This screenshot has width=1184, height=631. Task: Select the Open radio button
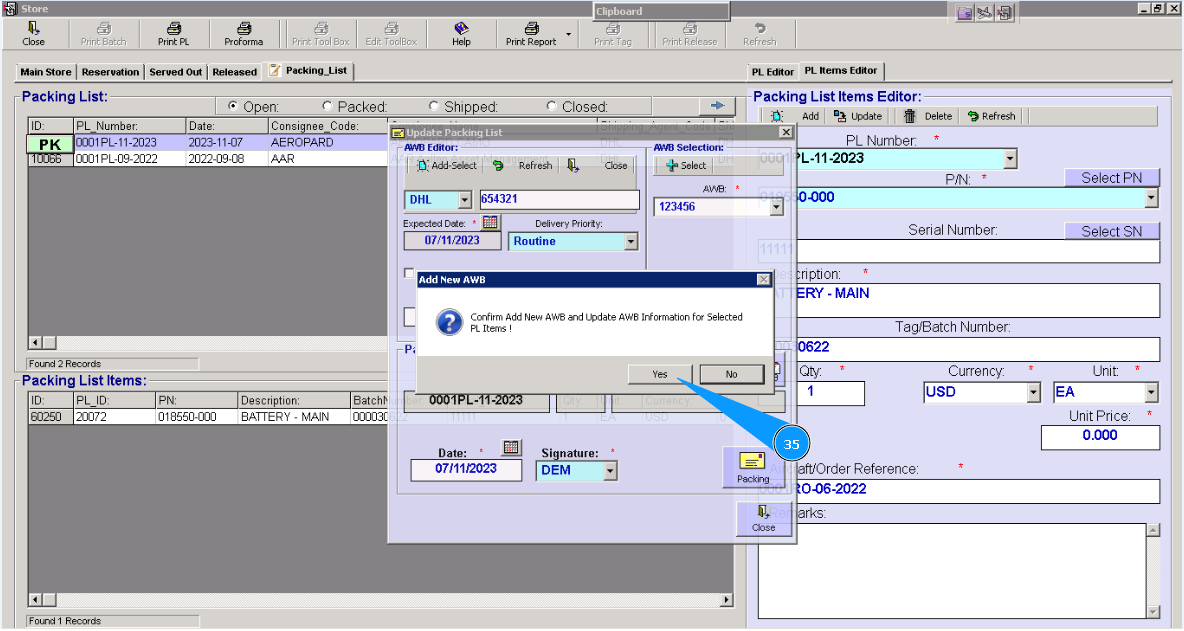(x=233, y=106)
